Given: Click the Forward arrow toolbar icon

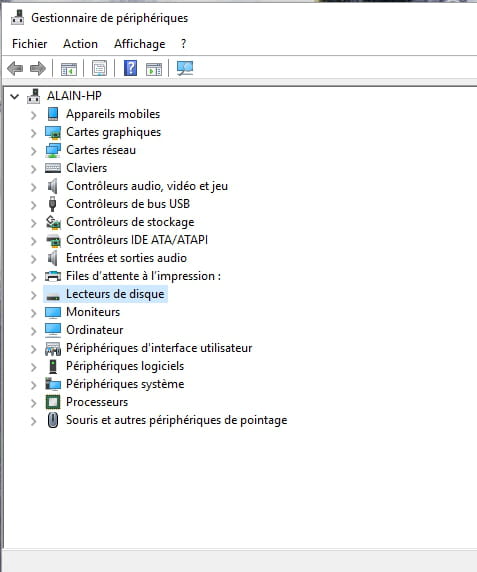Looking at the screenshot, I should coord(38,68).
